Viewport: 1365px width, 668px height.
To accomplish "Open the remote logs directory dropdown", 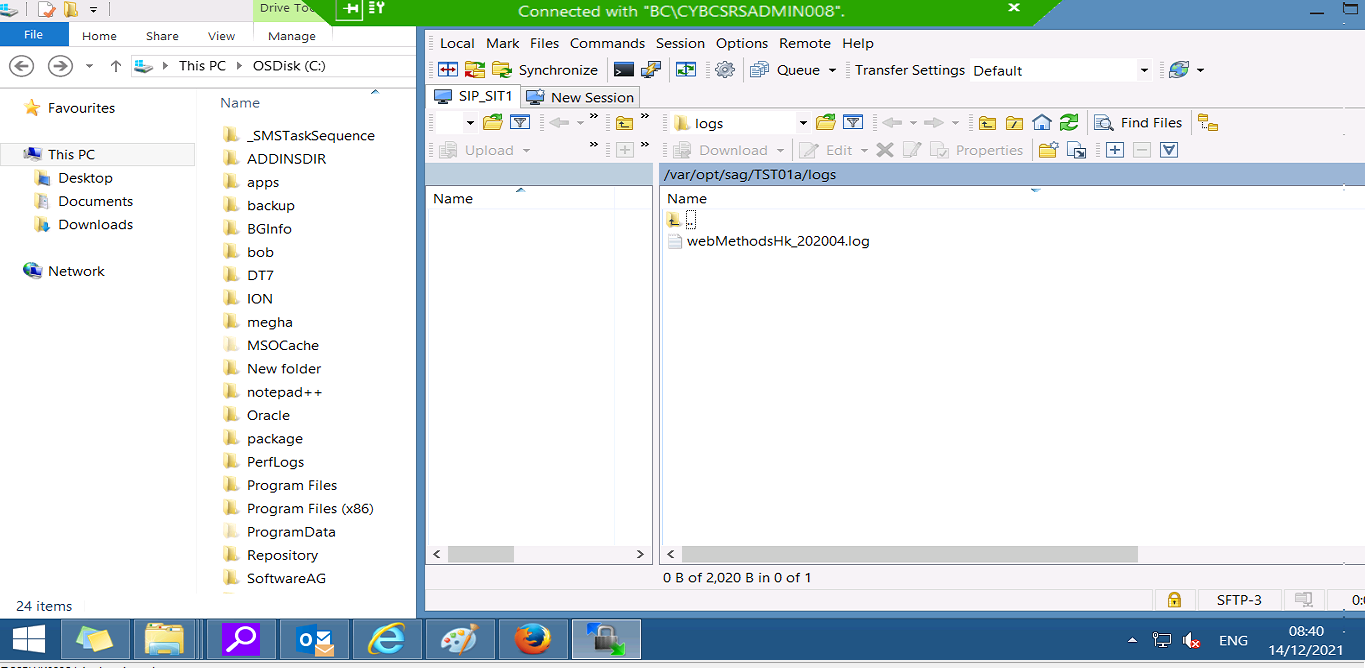I will (802, 123).
